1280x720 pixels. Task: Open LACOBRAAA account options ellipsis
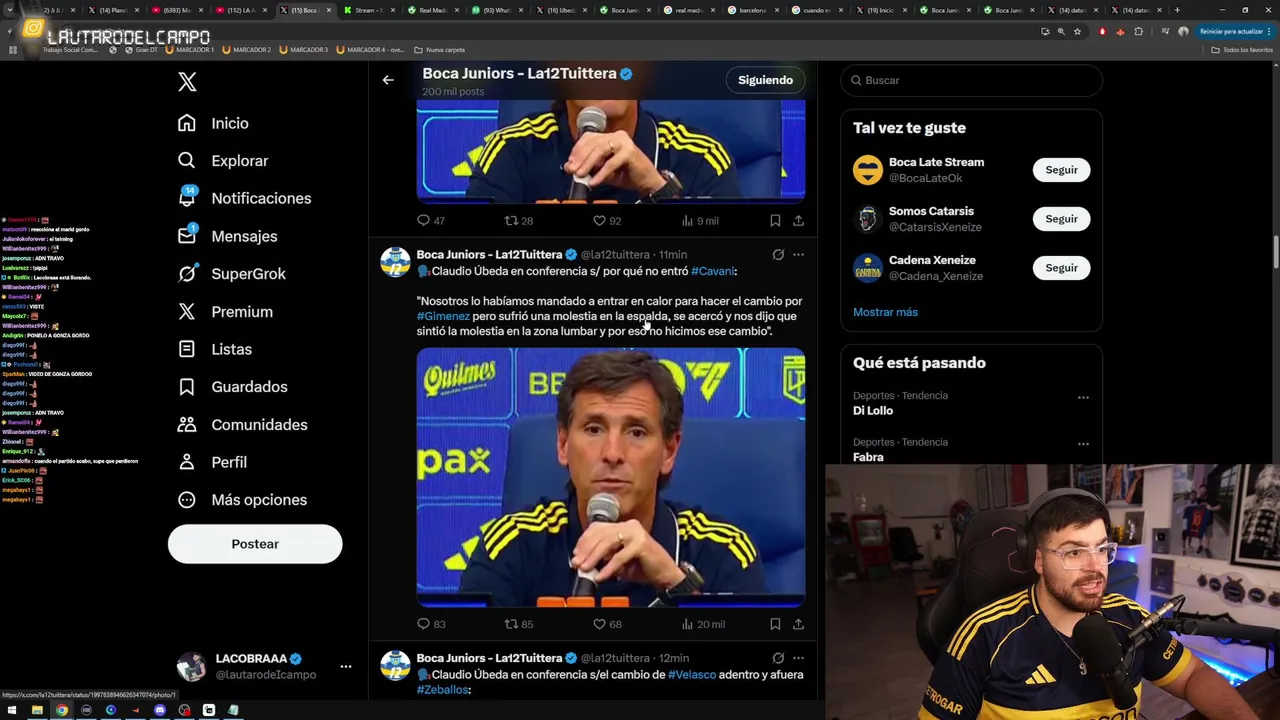click(x=346, y=666)
